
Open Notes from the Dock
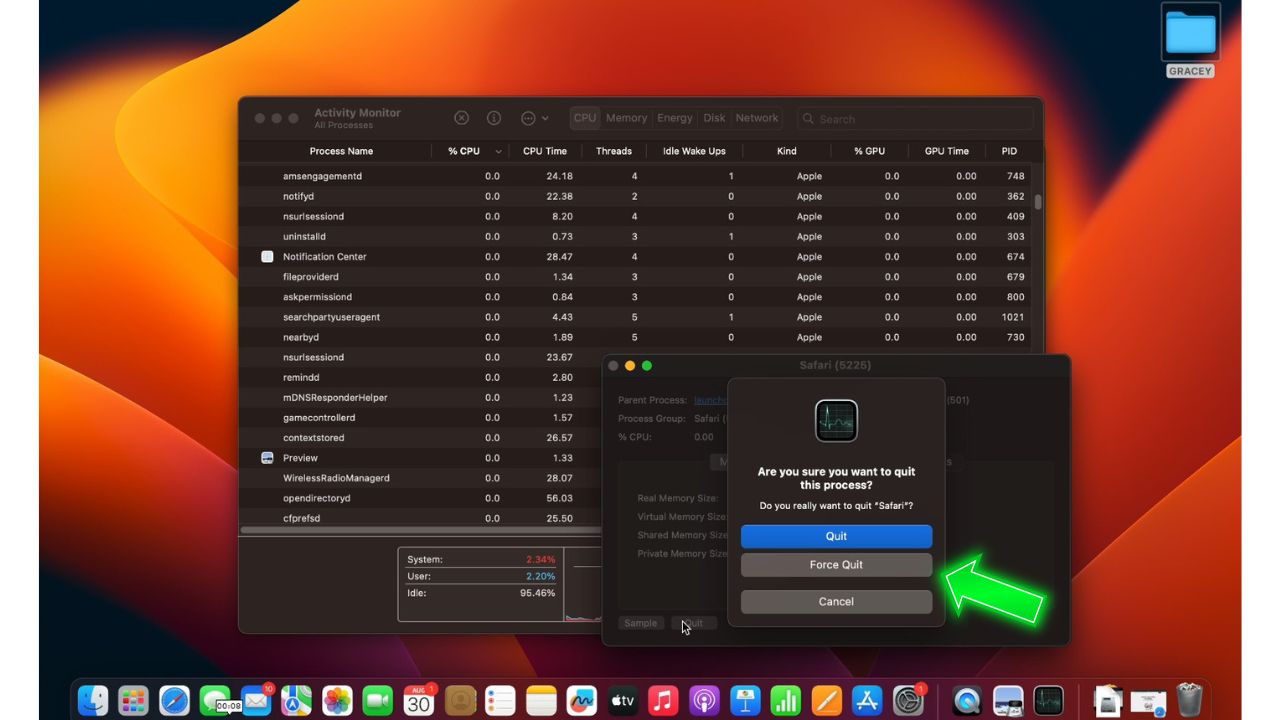[541, 700]
